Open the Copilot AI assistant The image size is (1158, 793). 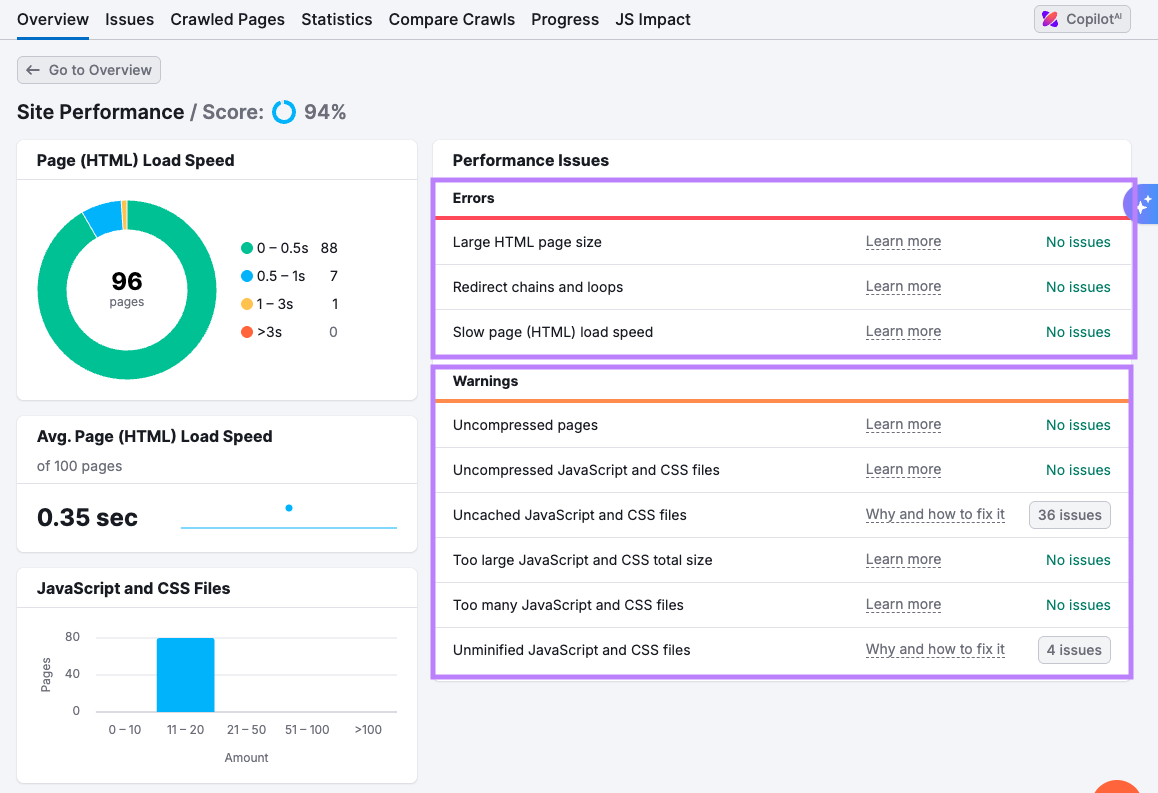coord(1082,18)
